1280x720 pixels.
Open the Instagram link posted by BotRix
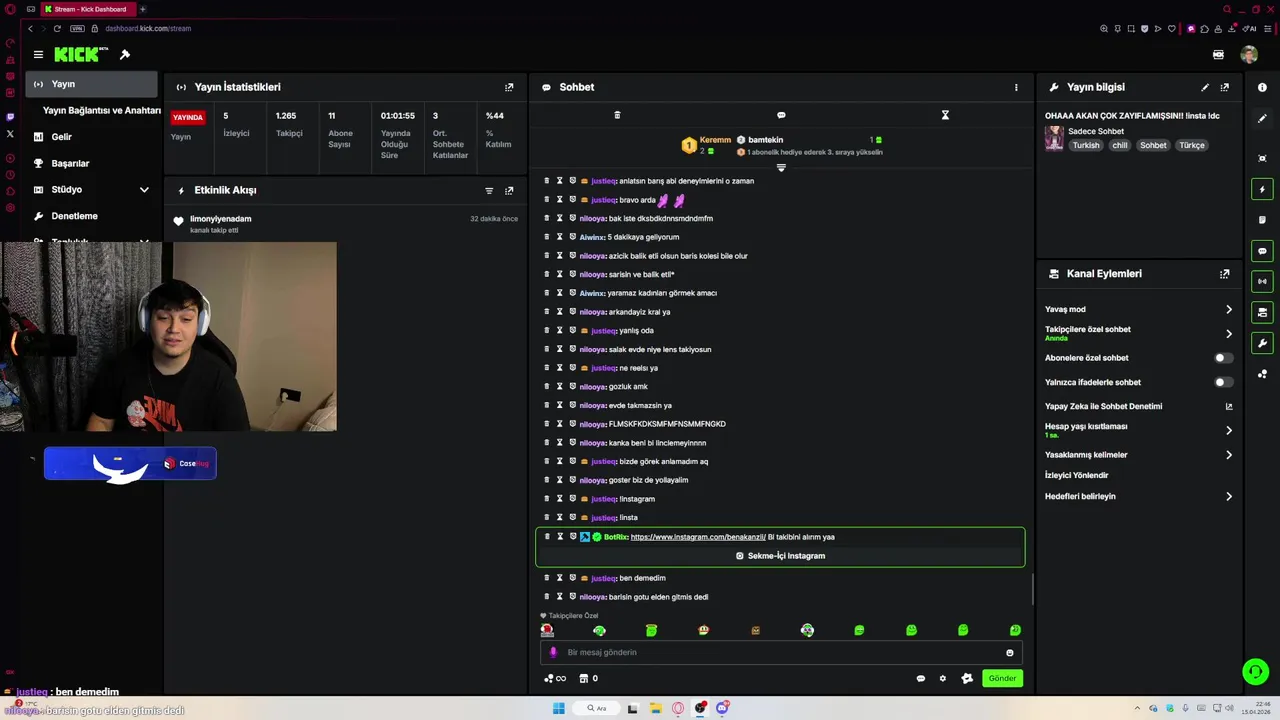697,537
